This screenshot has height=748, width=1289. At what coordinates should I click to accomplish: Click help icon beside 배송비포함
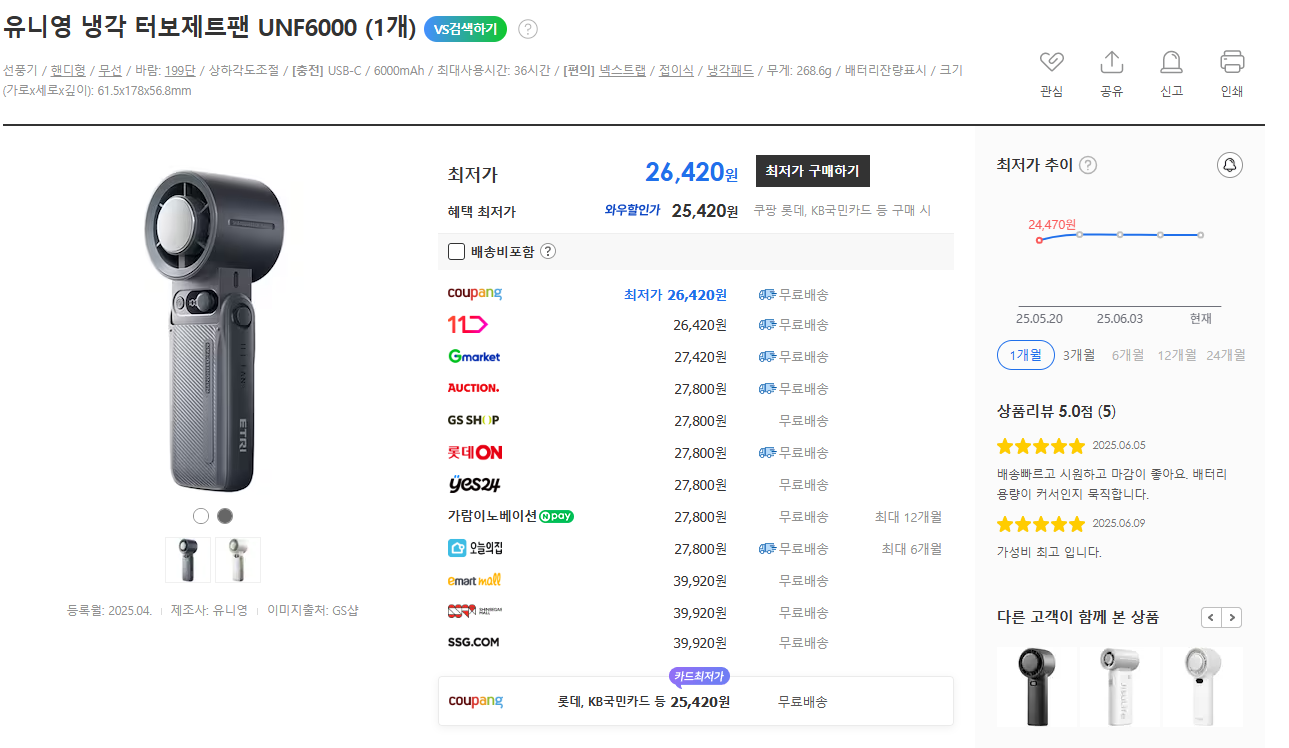[548, 251]
